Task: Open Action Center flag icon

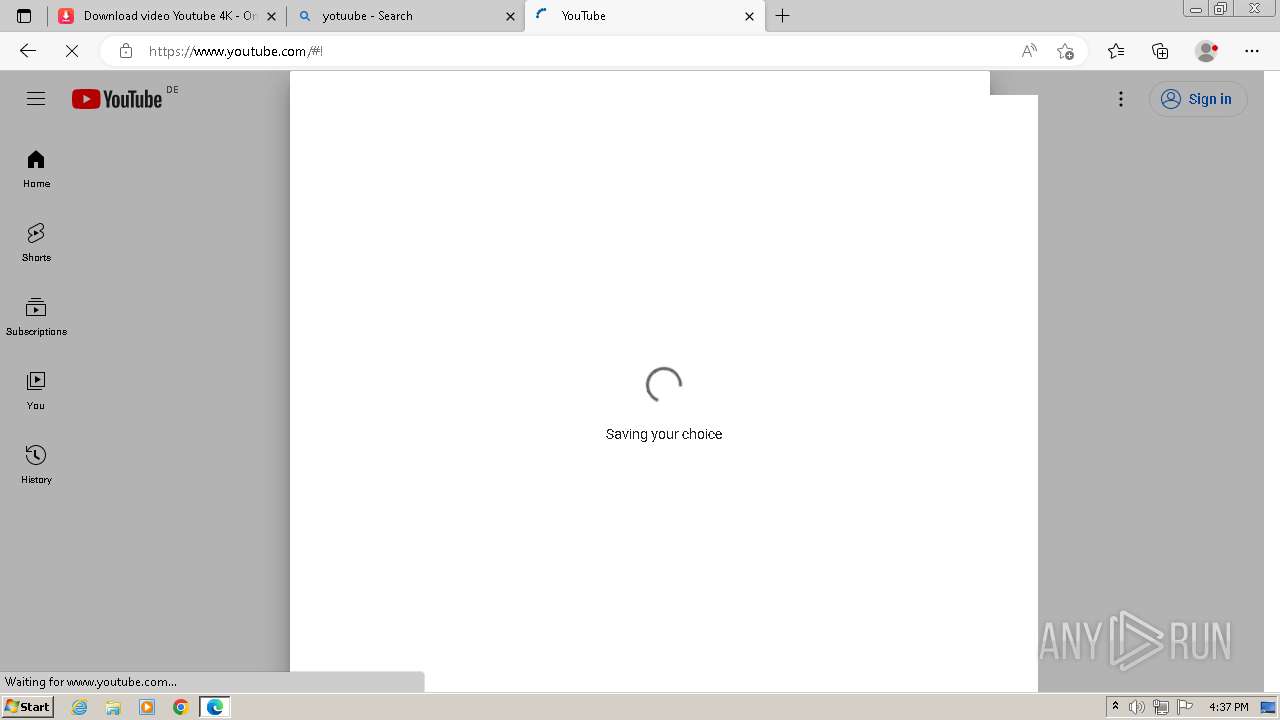Action: [1185, 707]
